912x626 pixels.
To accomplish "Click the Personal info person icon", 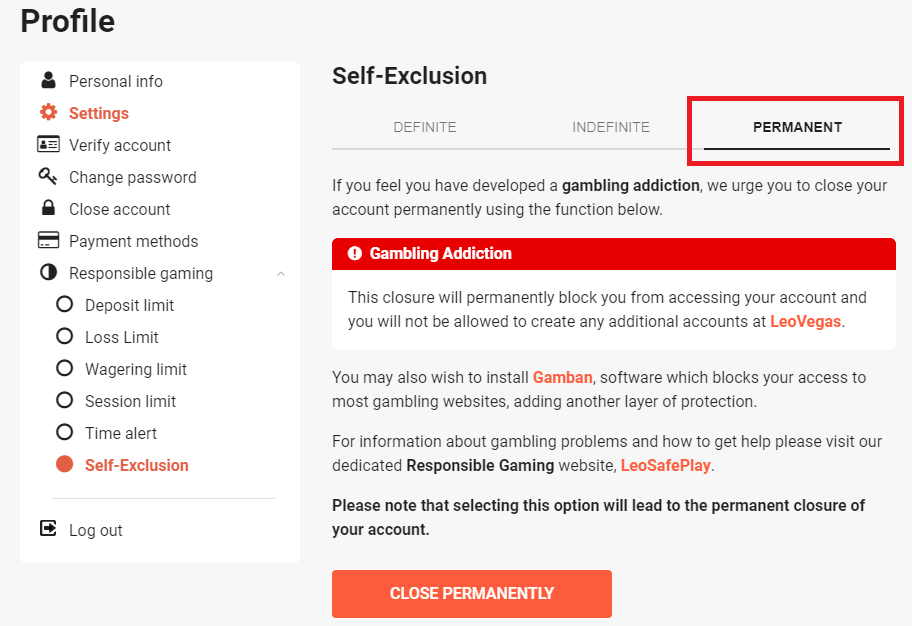I will [48, 80].
